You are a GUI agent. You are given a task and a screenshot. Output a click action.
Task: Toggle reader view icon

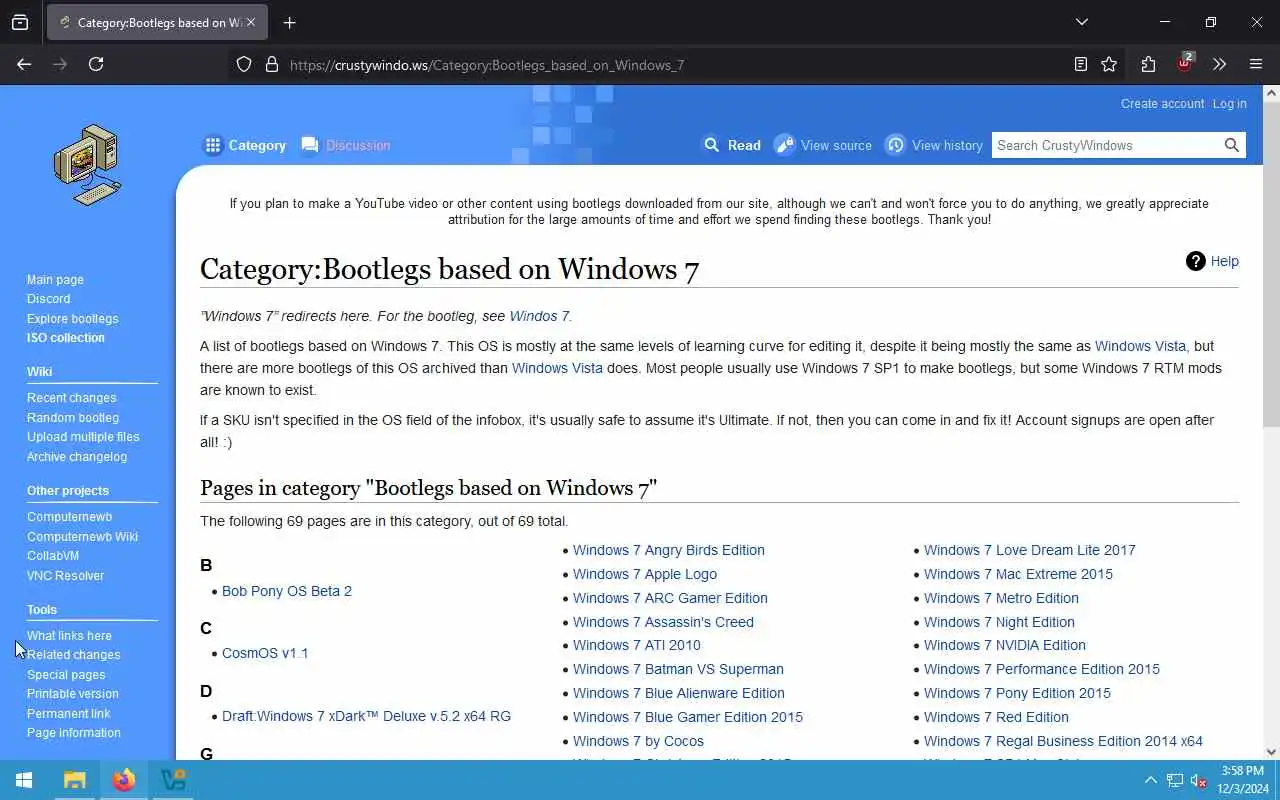[1080, 64]
